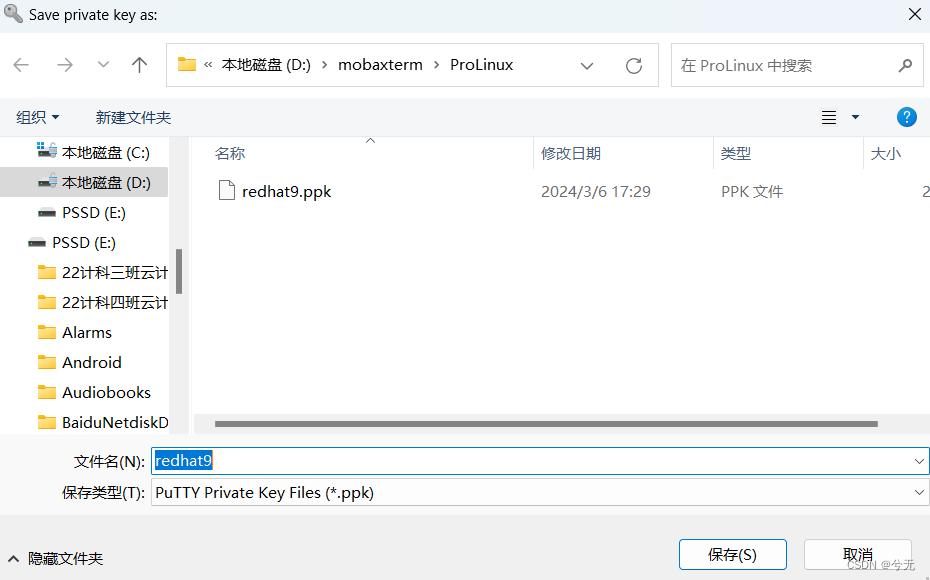Collapse folders with 隐藏文件夹

(x=56, y=558)
